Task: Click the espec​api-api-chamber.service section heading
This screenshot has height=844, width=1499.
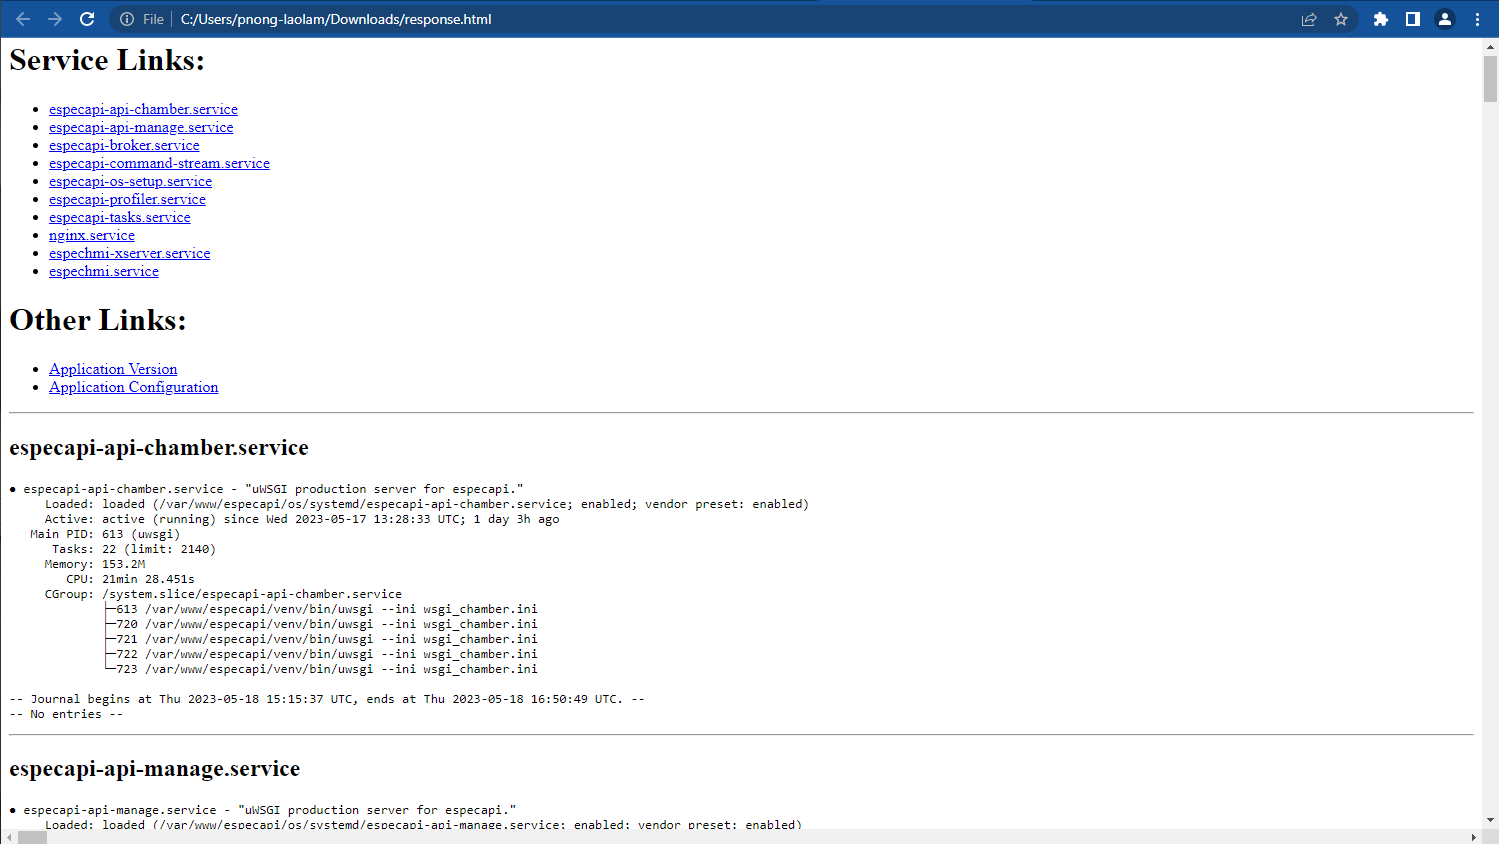Action: [x=159, y=448]
